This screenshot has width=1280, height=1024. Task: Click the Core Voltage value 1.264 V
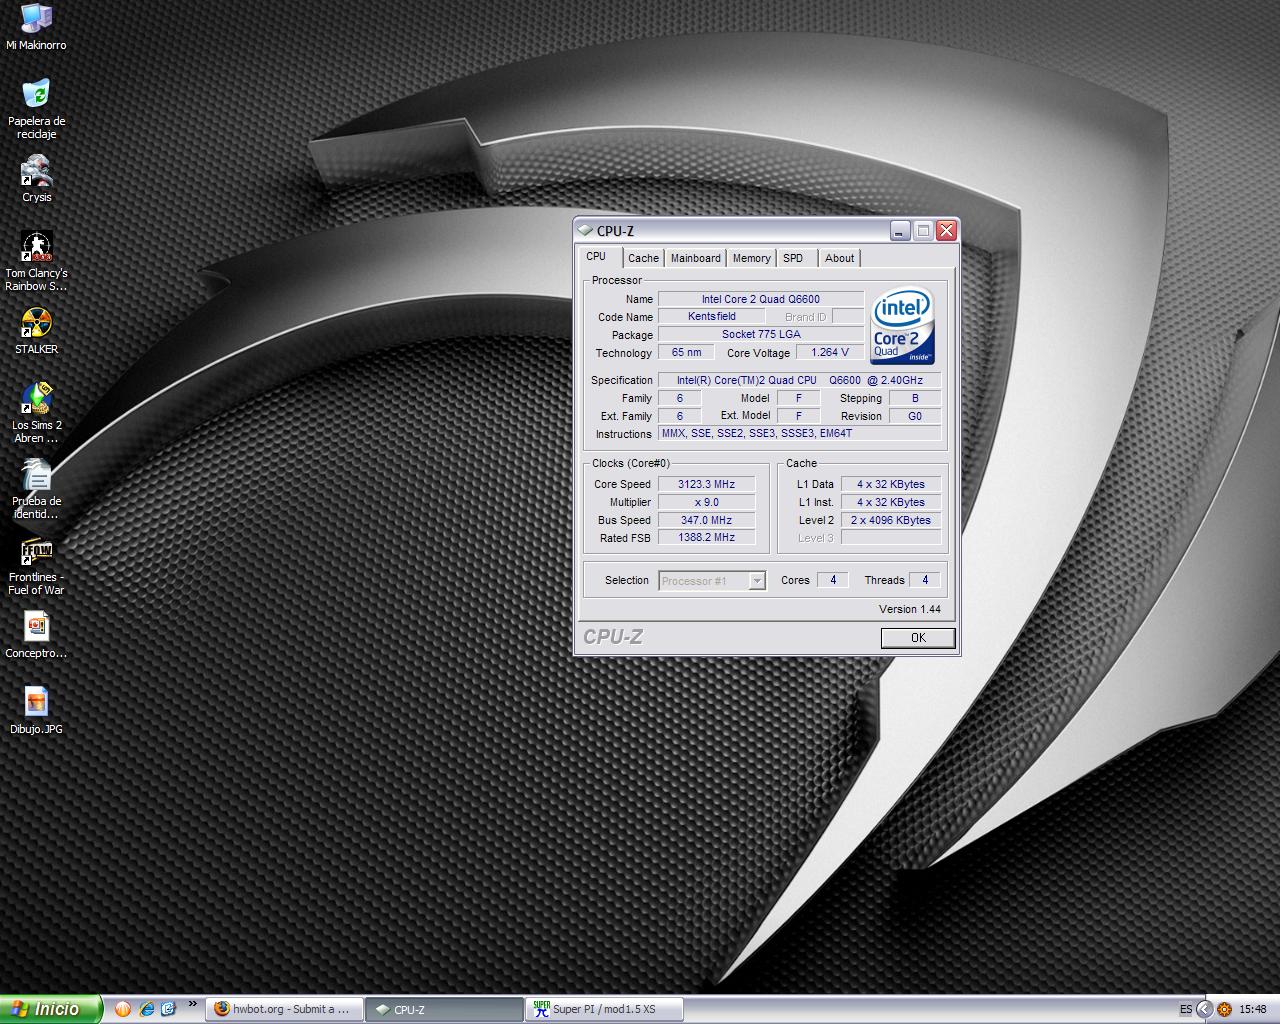click(x=829, y=352)
